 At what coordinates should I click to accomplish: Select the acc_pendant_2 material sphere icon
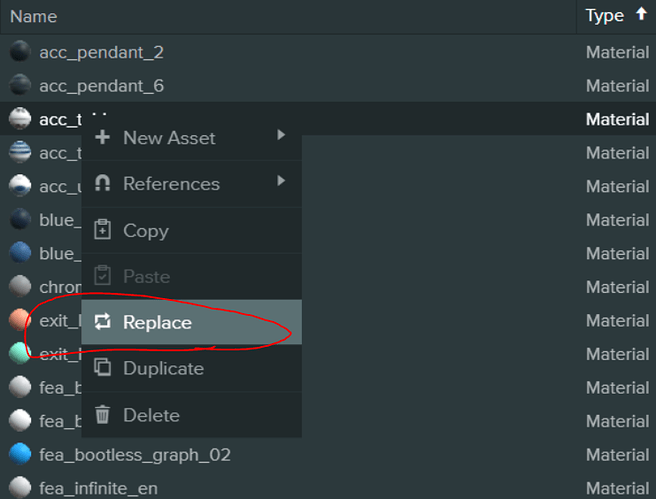(x=19, y=52)
